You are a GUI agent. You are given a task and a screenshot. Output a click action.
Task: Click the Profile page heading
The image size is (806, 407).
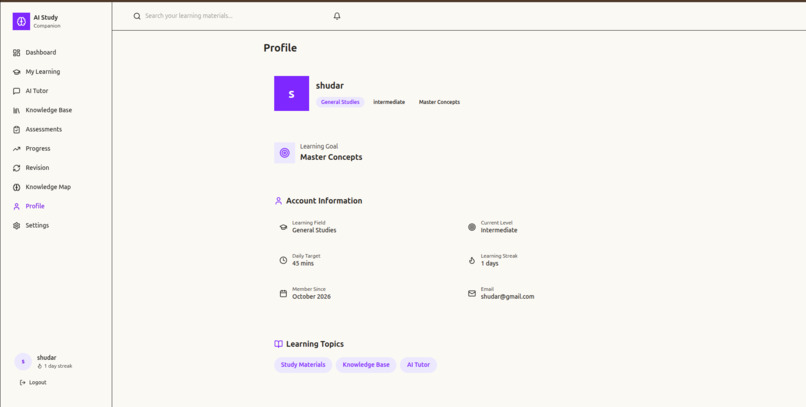click(280, 48)
